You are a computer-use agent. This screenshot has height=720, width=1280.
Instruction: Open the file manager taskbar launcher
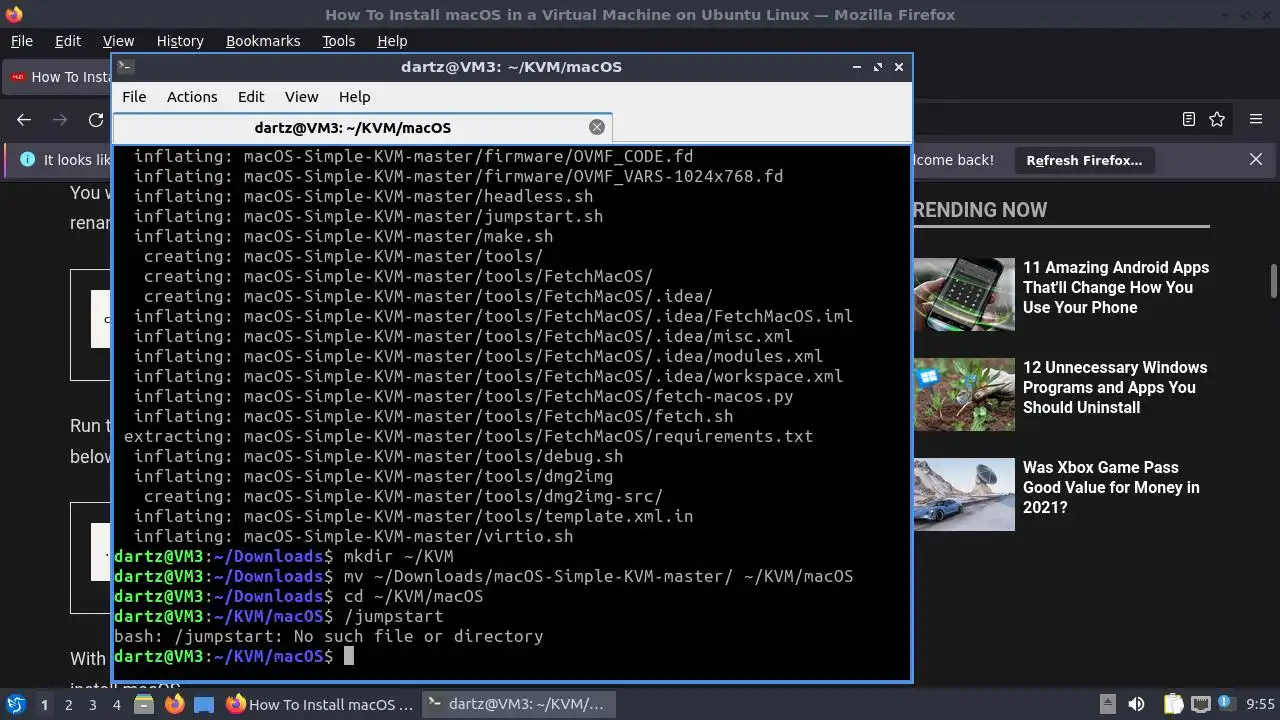144,705
